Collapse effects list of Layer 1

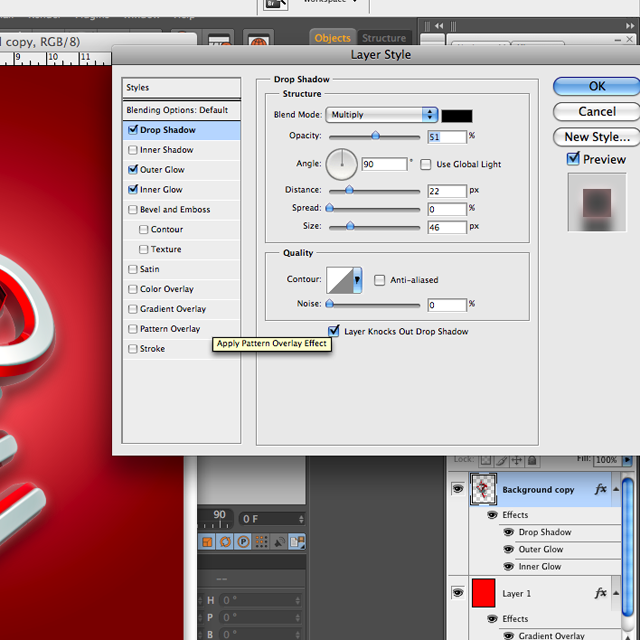616,593
